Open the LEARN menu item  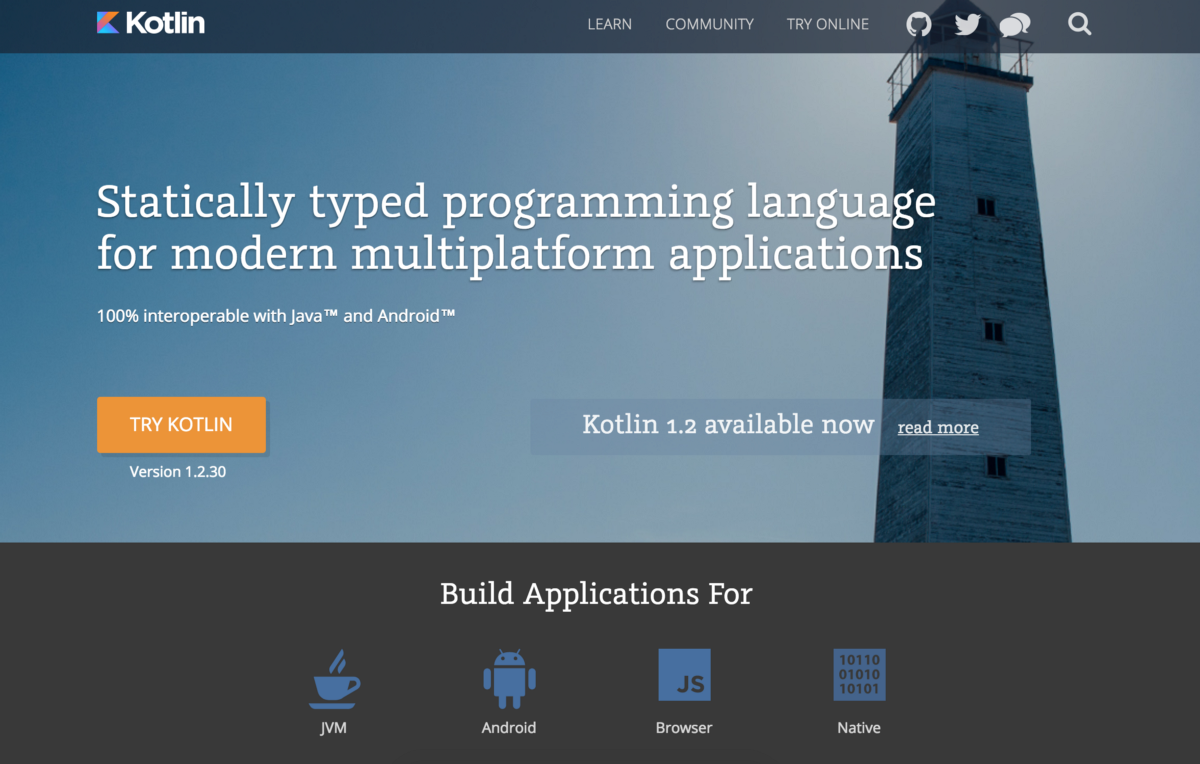(610, 24)
